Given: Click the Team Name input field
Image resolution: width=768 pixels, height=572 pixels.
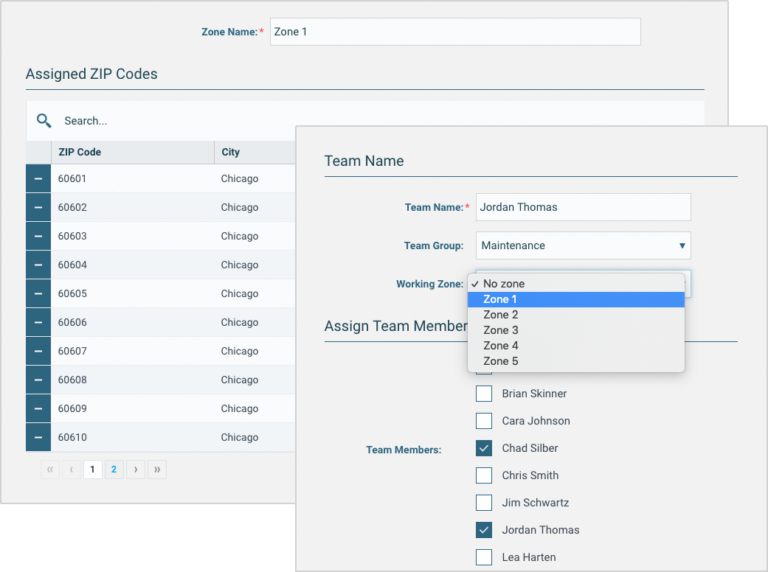Looking at the screenshot, I should click(x=583, y=207).
